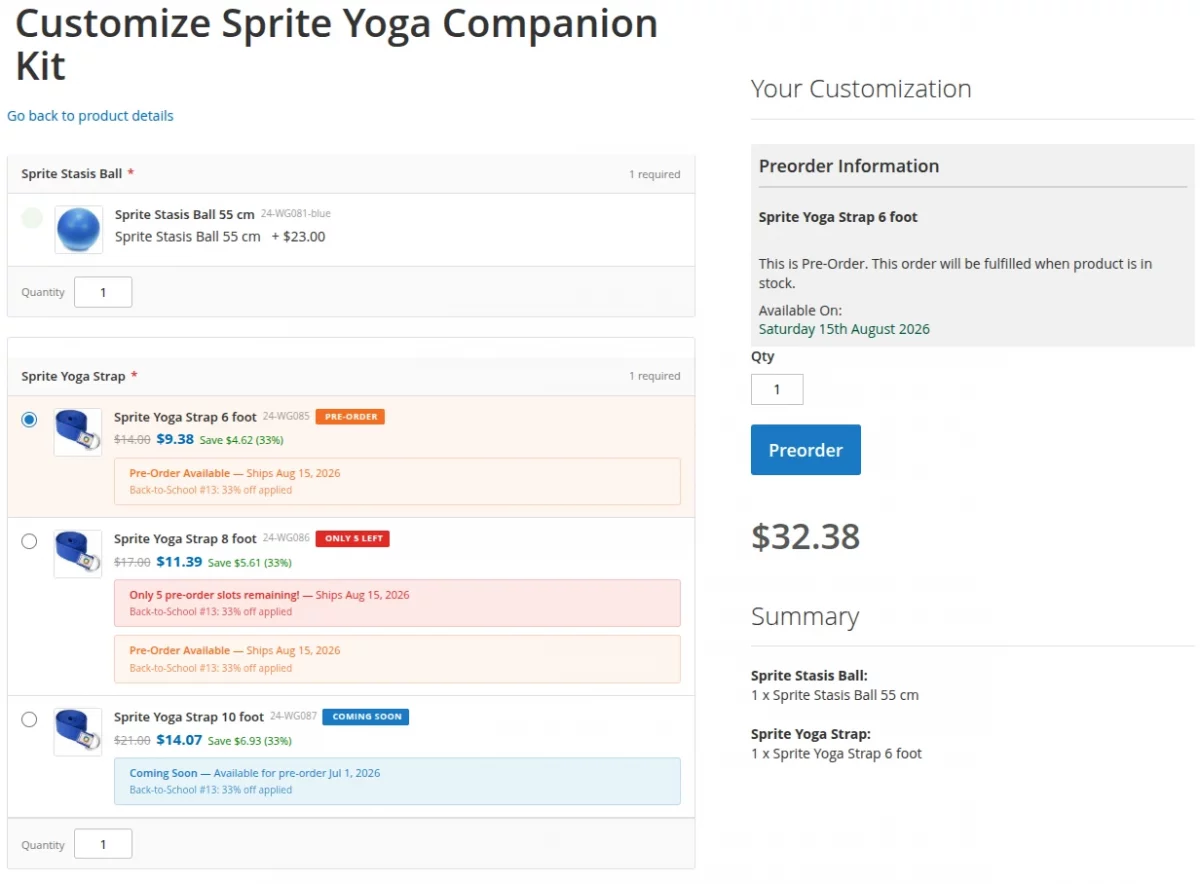This screenshot has height=884, width=1200.
Task: Go back to product details link
Action: [90, 116]
